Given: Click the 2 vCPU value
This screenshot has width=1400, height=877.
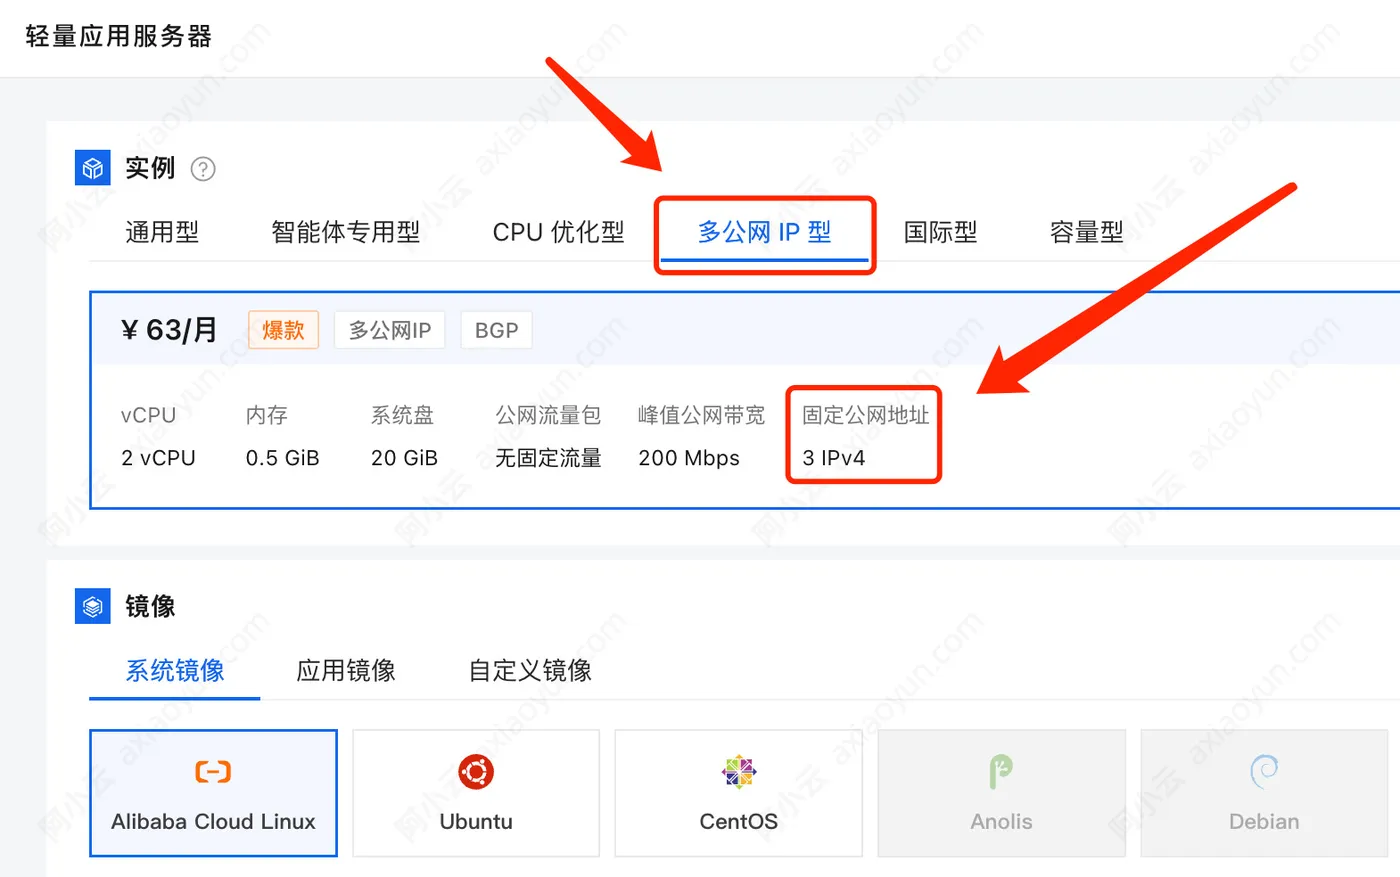Looking at the screenshot, I should pos(158,458).
